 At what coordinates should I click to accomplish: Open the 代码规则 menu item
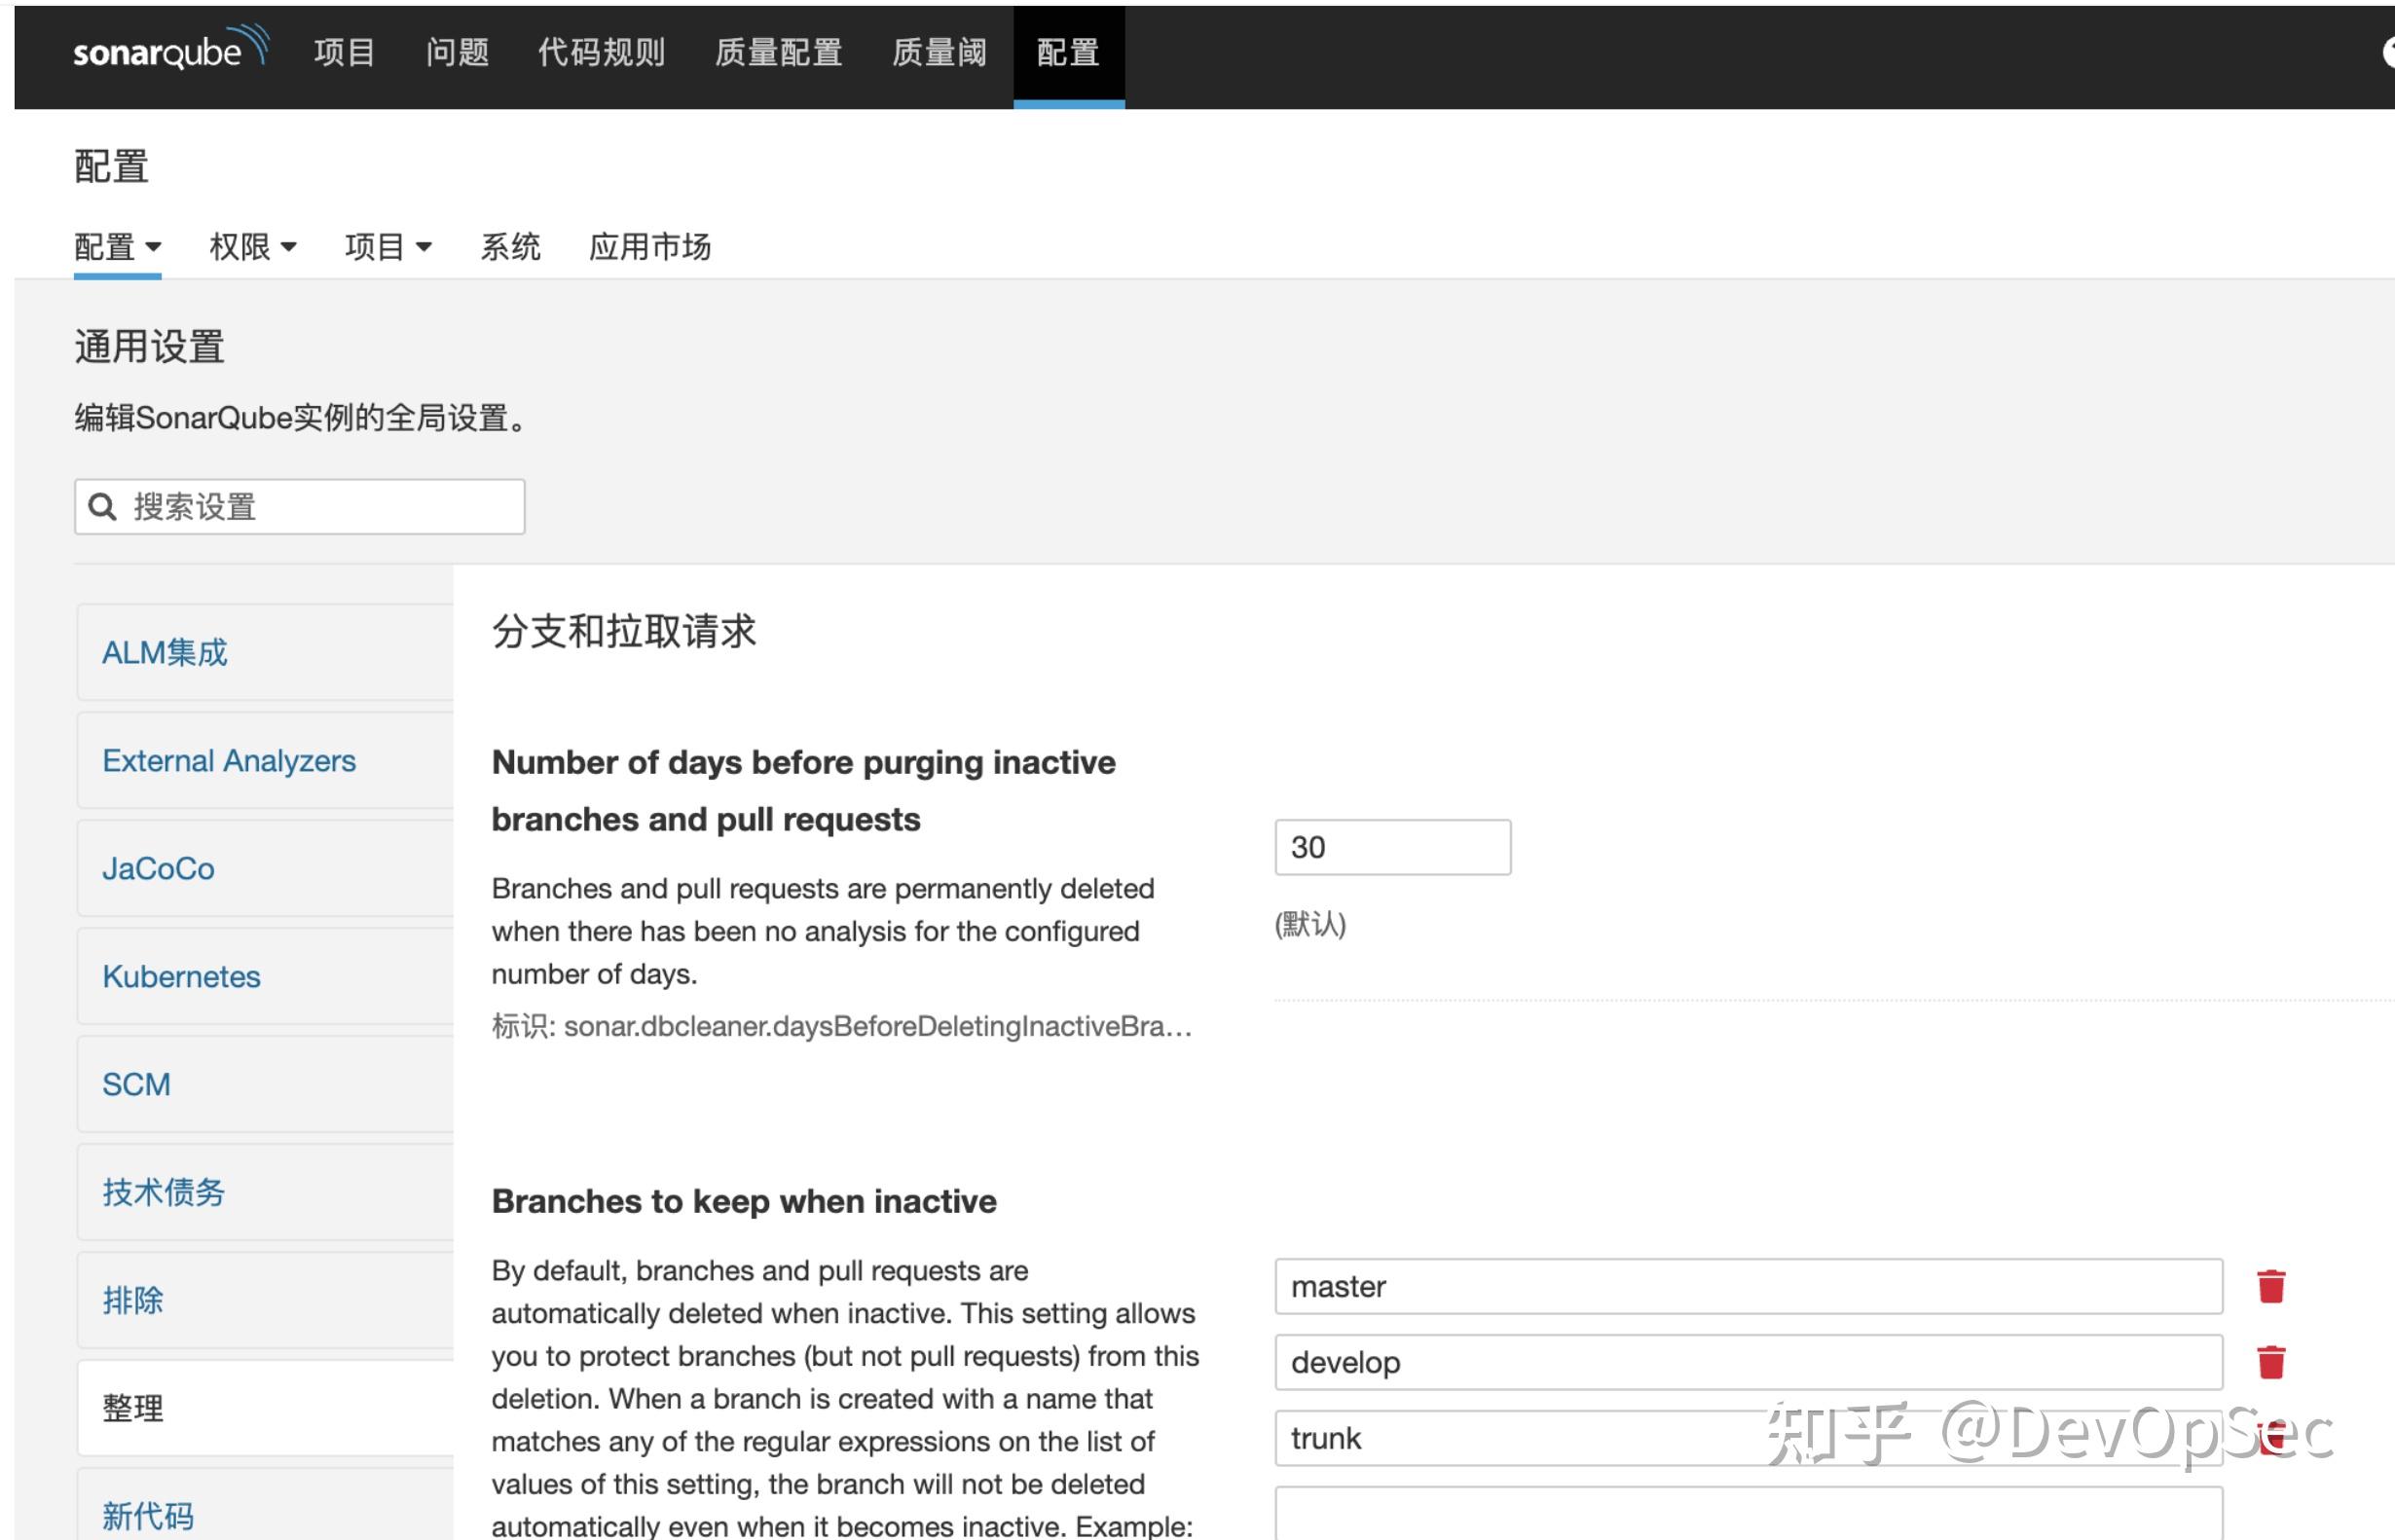click(601, 52)
